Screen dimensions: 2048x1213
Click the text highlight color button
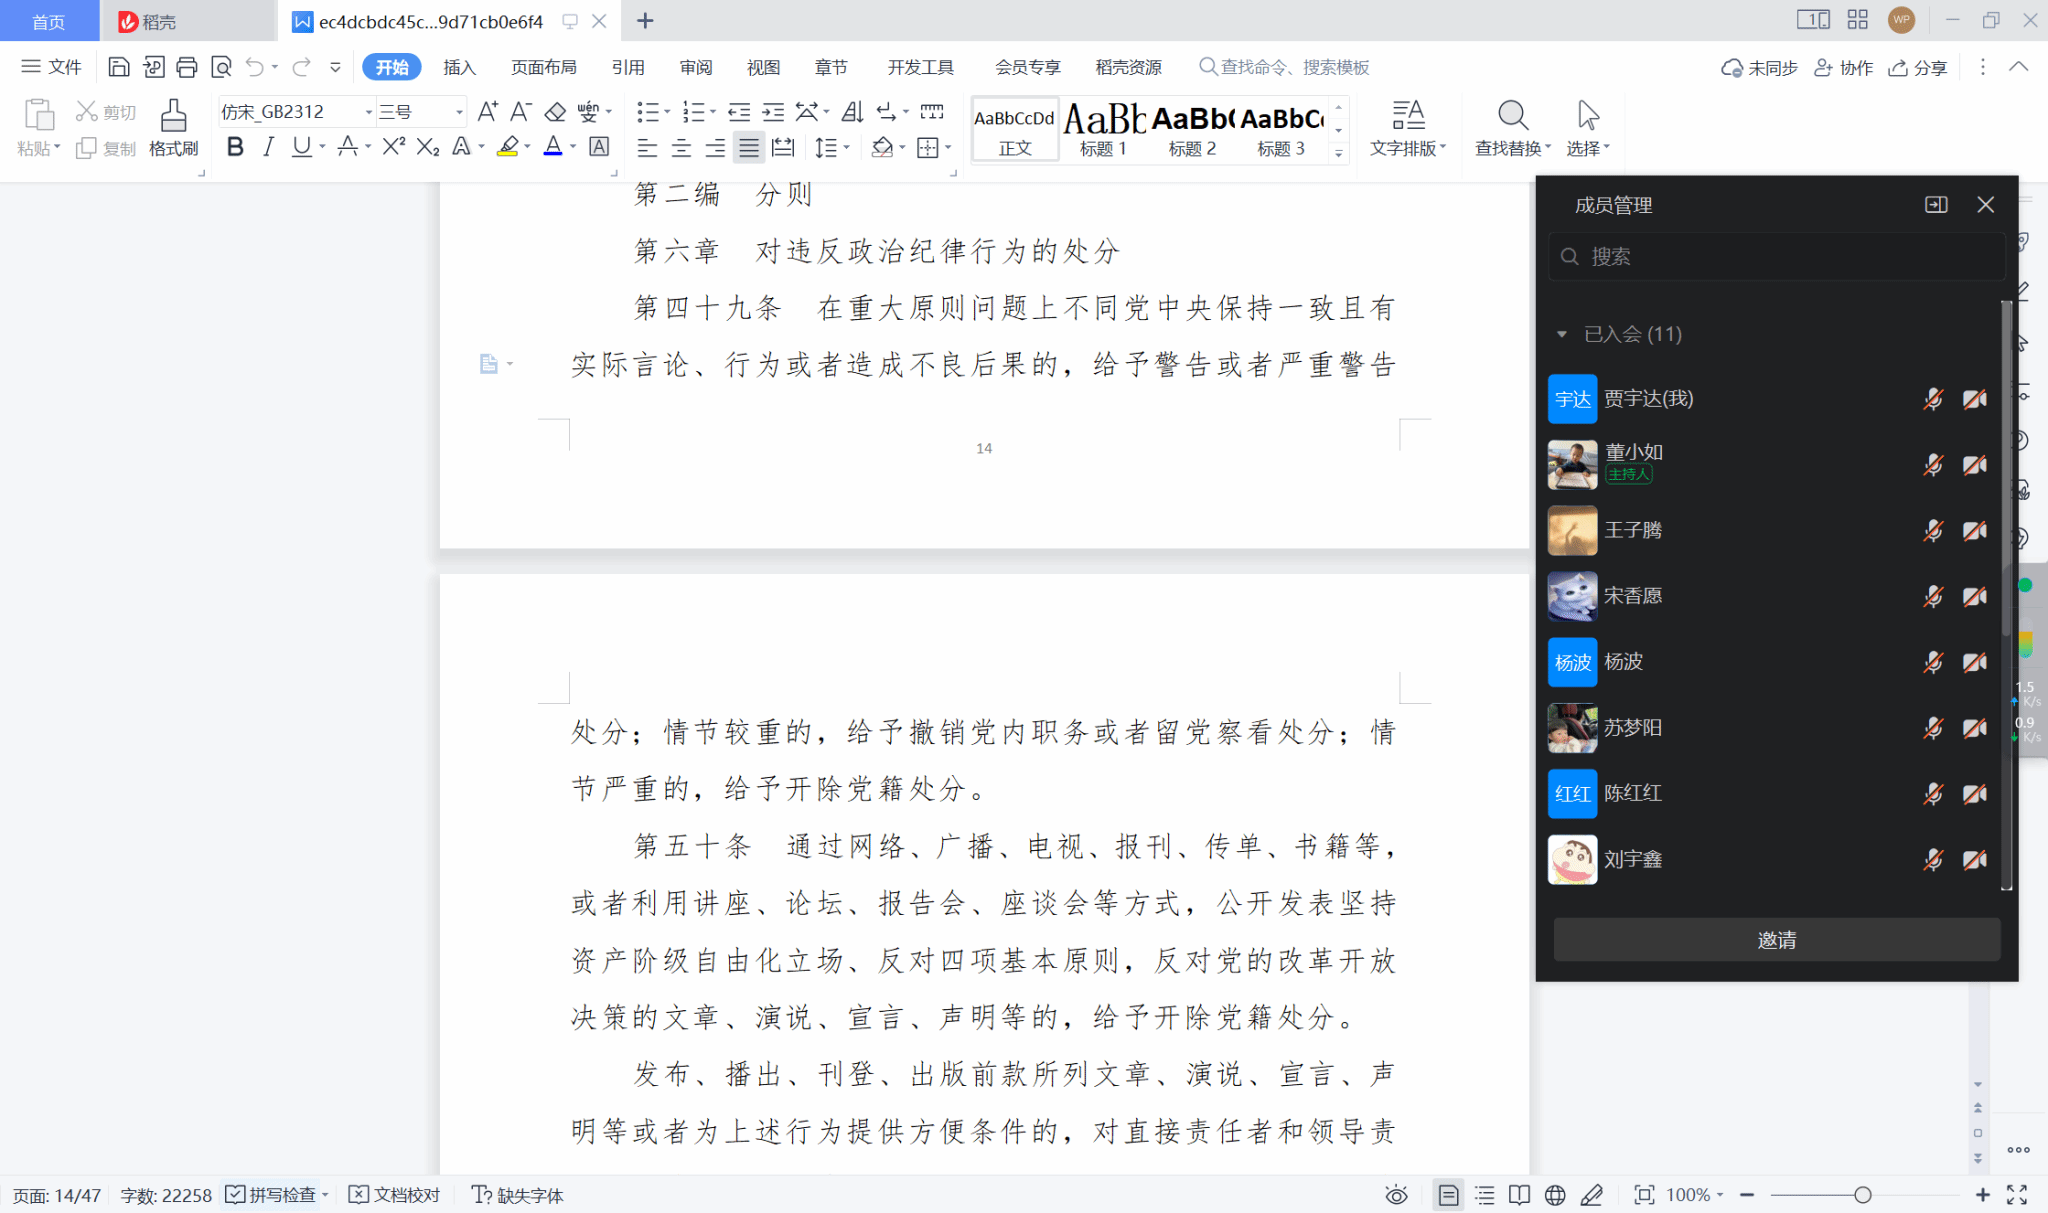tap(508, 147)
